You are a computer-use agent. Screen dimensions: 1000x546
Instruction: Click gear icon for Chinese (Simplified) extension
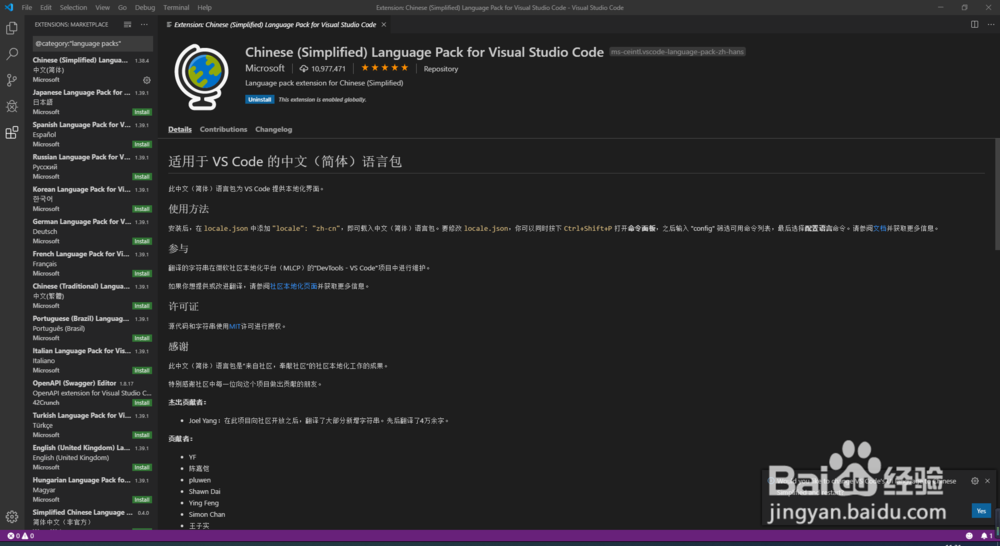pyautogui.click(x=147, y=80)
